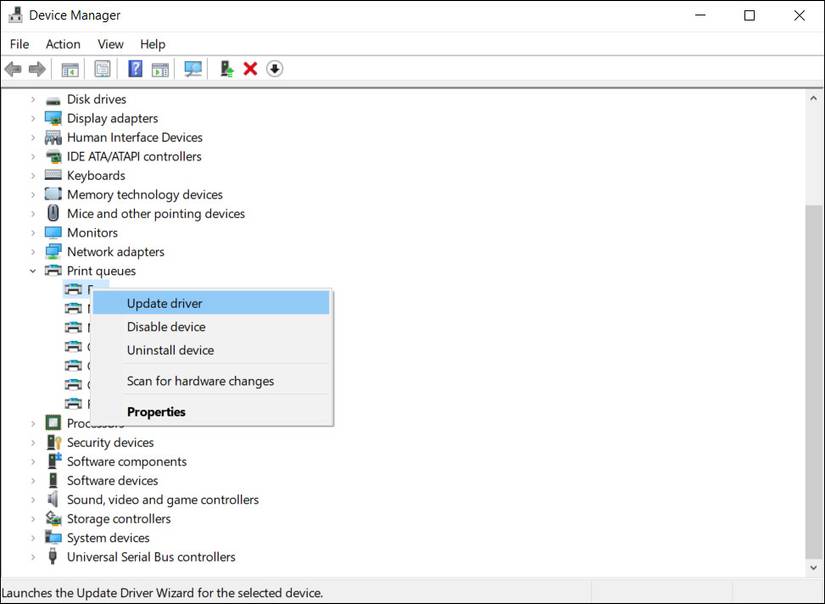The height and width of the screenshot is (604, 825).
Task: Click Disable device down-arrow toolbar icon
Action: (275, 69)
